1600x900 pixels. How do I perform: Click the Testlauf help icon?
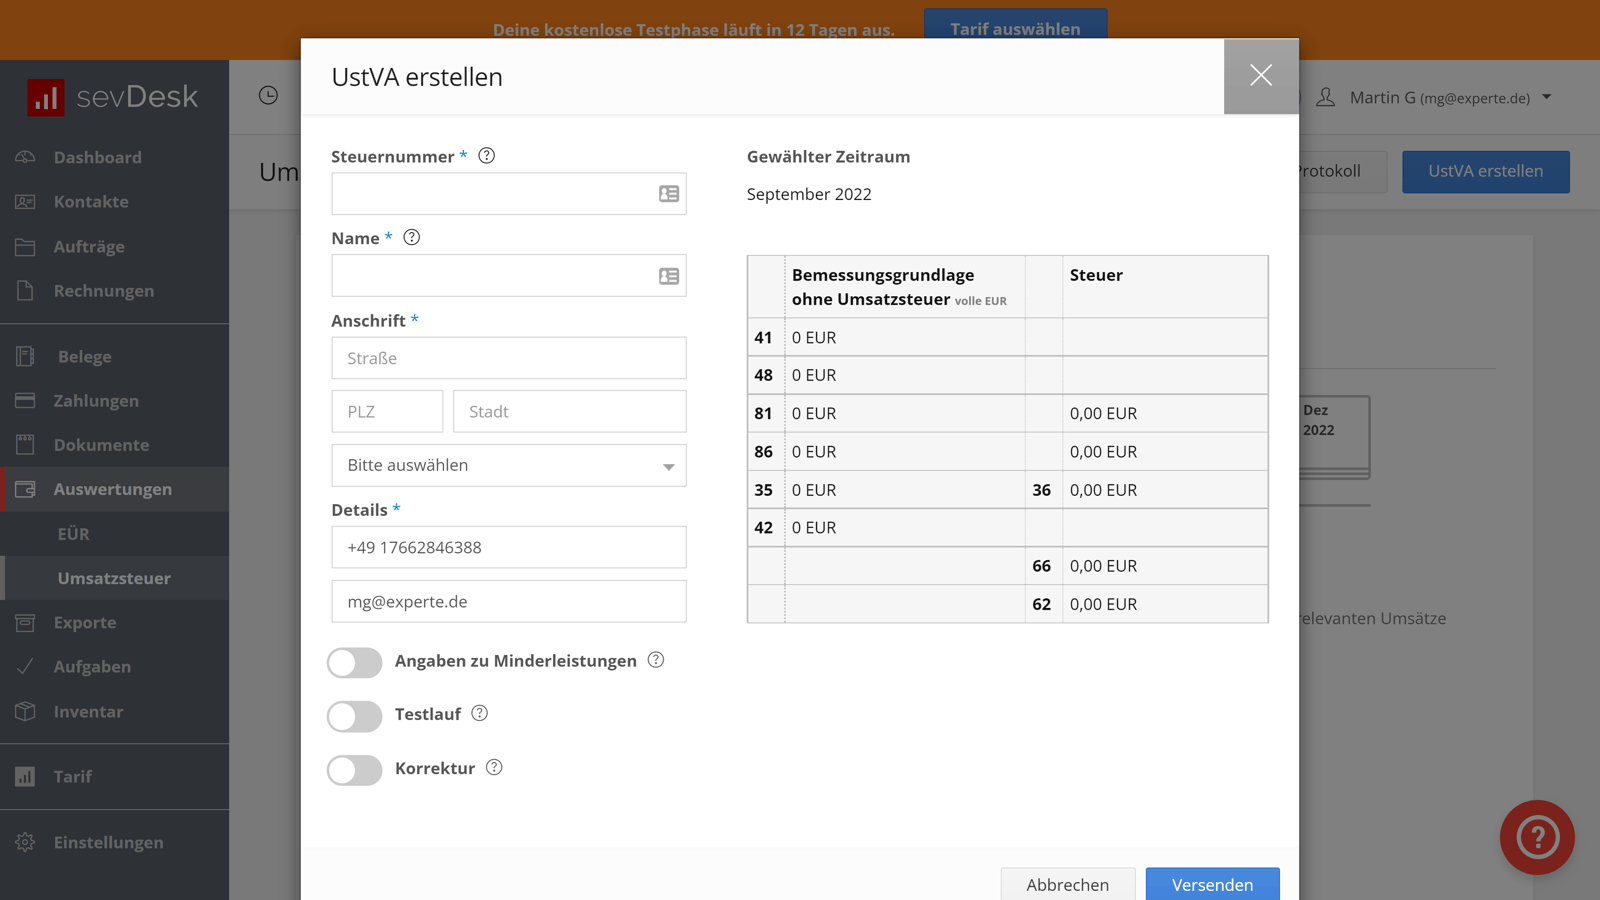tap(480, 714)
